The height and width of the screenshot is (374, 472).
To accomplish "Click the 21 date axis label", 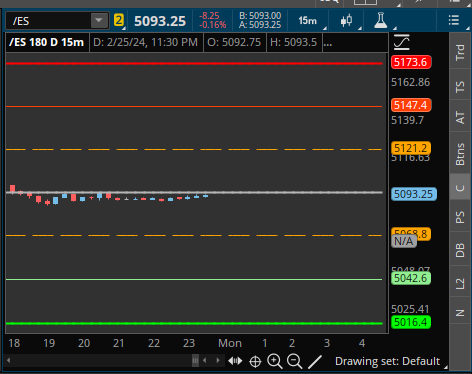I will [119, 343].
